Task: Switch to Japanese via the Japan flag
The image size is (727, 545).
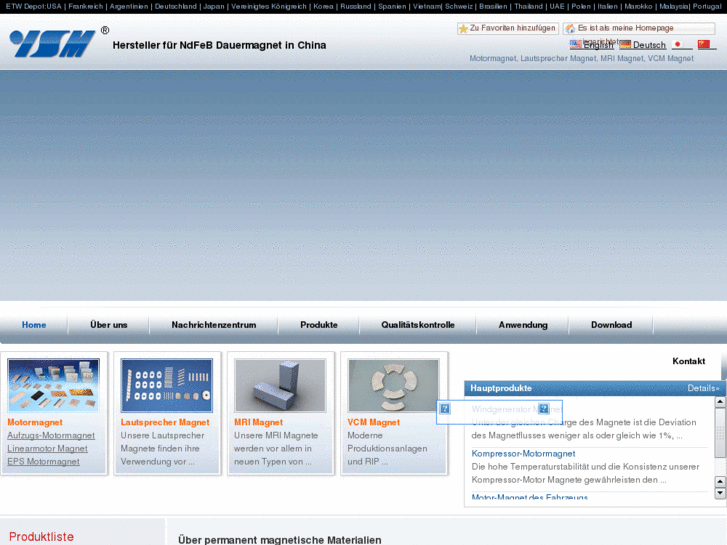Action: [678, 45]
